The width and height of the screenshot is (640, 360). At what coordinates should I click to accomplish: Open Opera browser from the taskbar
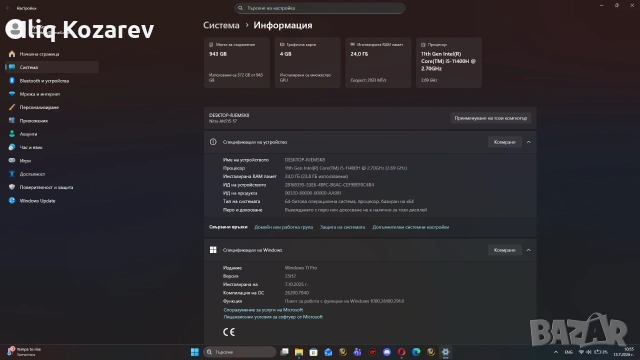(402, 352)
